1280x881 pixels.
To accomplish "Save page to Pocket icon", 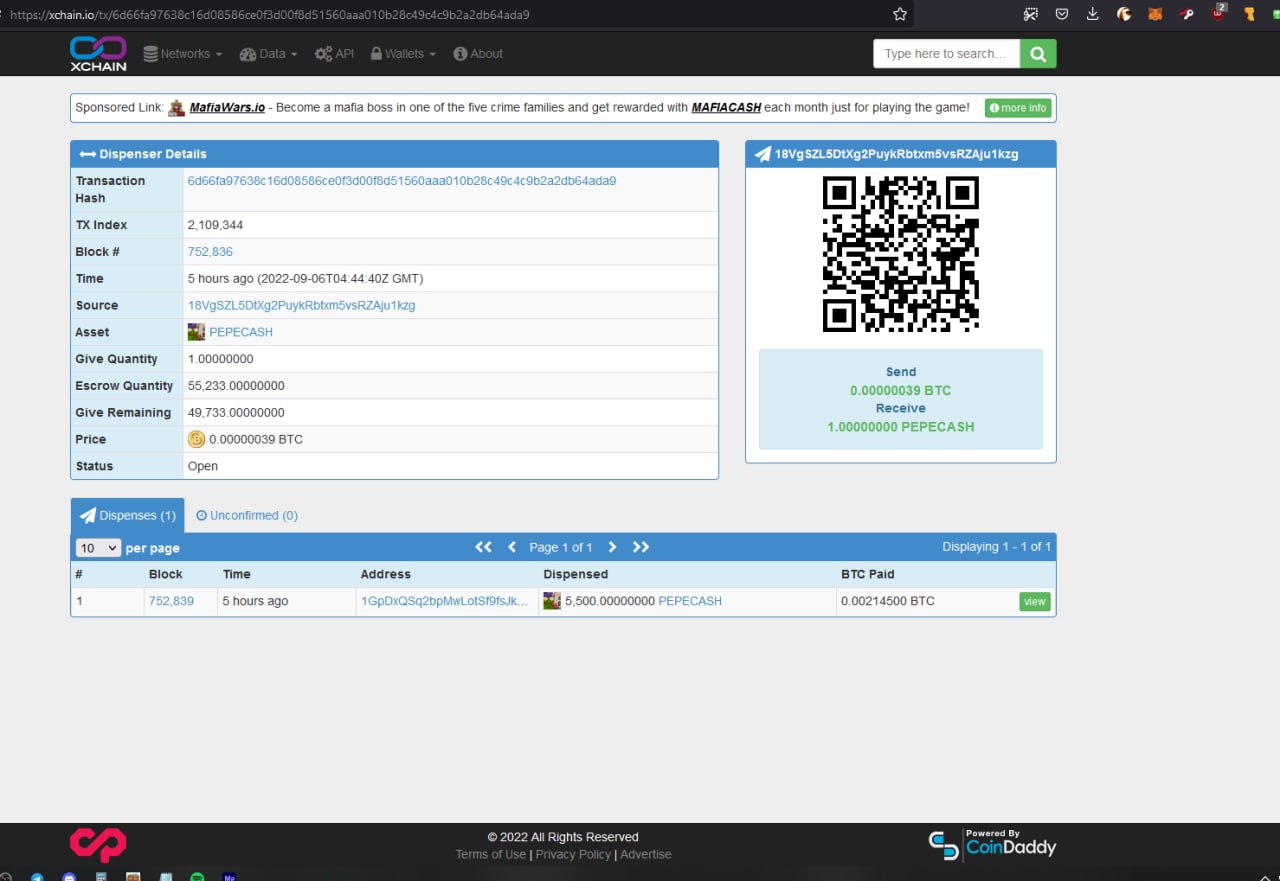I will click(1062, 14).
